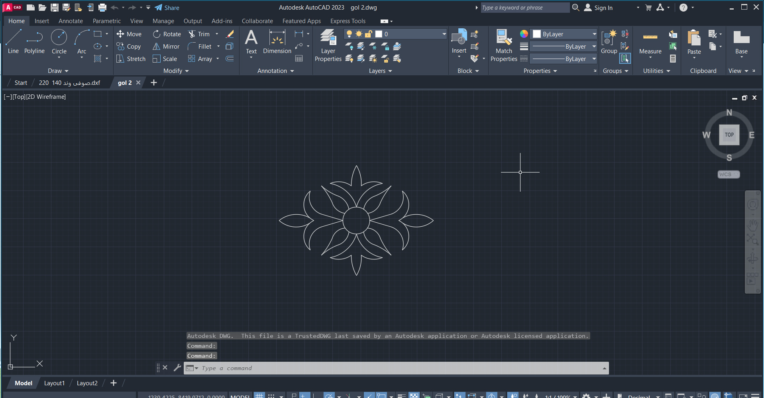Close the gol 2 drawing tab
This screenshot has width=764, height=398.
138,82
